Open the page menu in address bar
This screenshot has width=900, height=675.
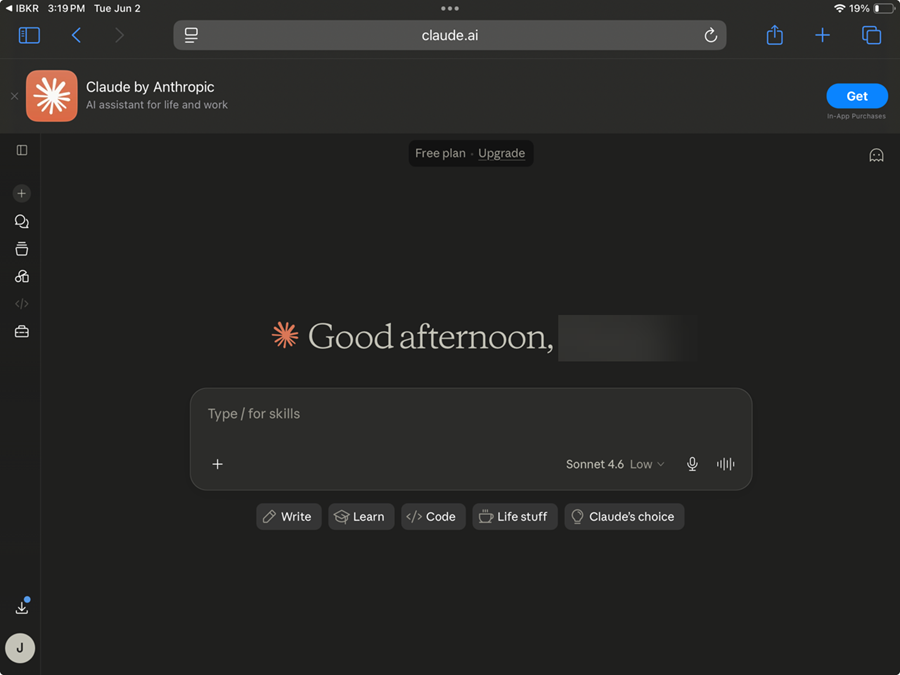click(191, 36)
